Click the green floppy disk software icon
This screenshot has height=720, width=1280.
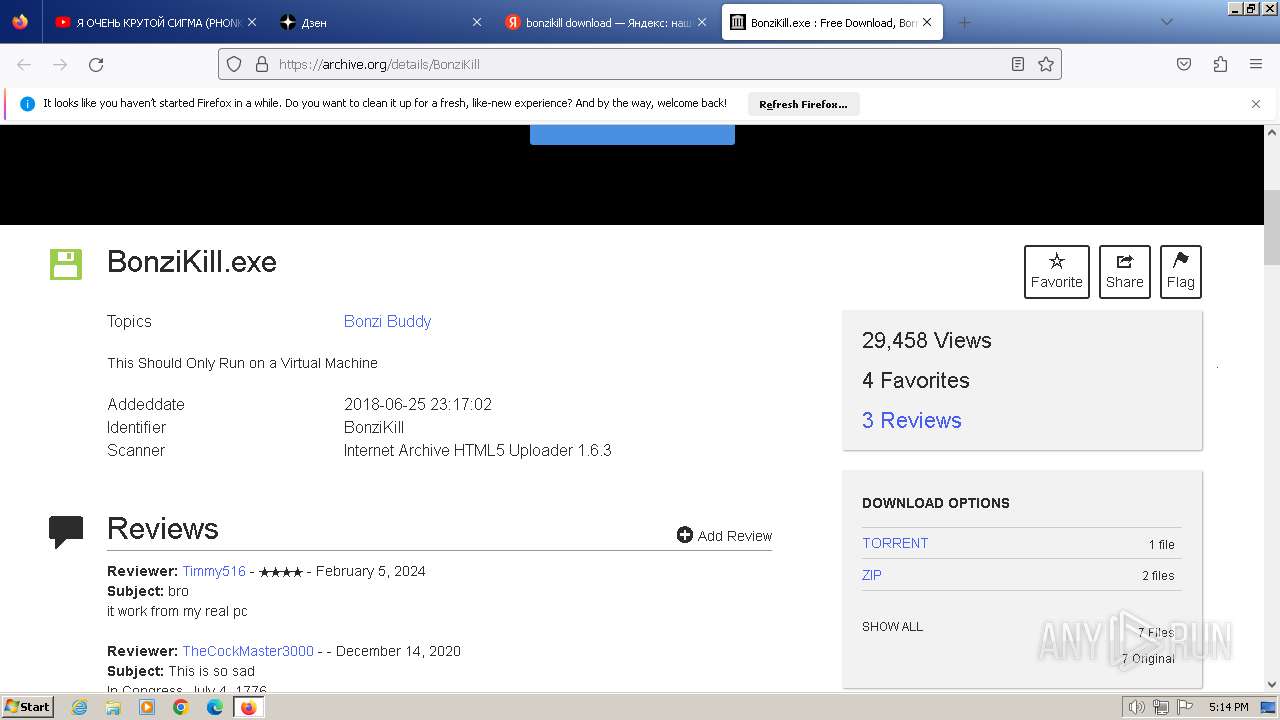[x=66, y=264]
